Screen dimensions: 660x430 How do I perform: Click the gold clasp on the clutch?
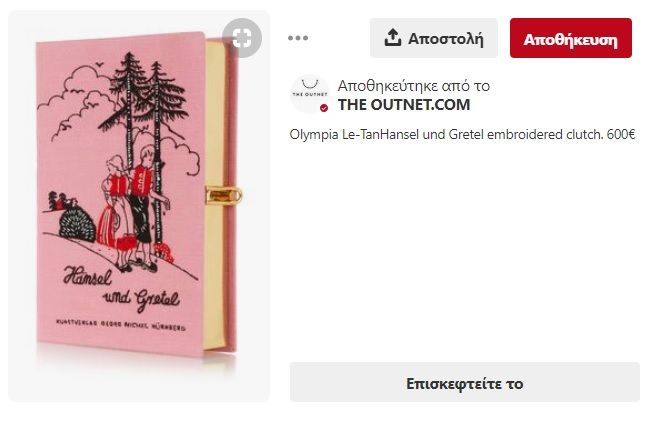point(224,195)
